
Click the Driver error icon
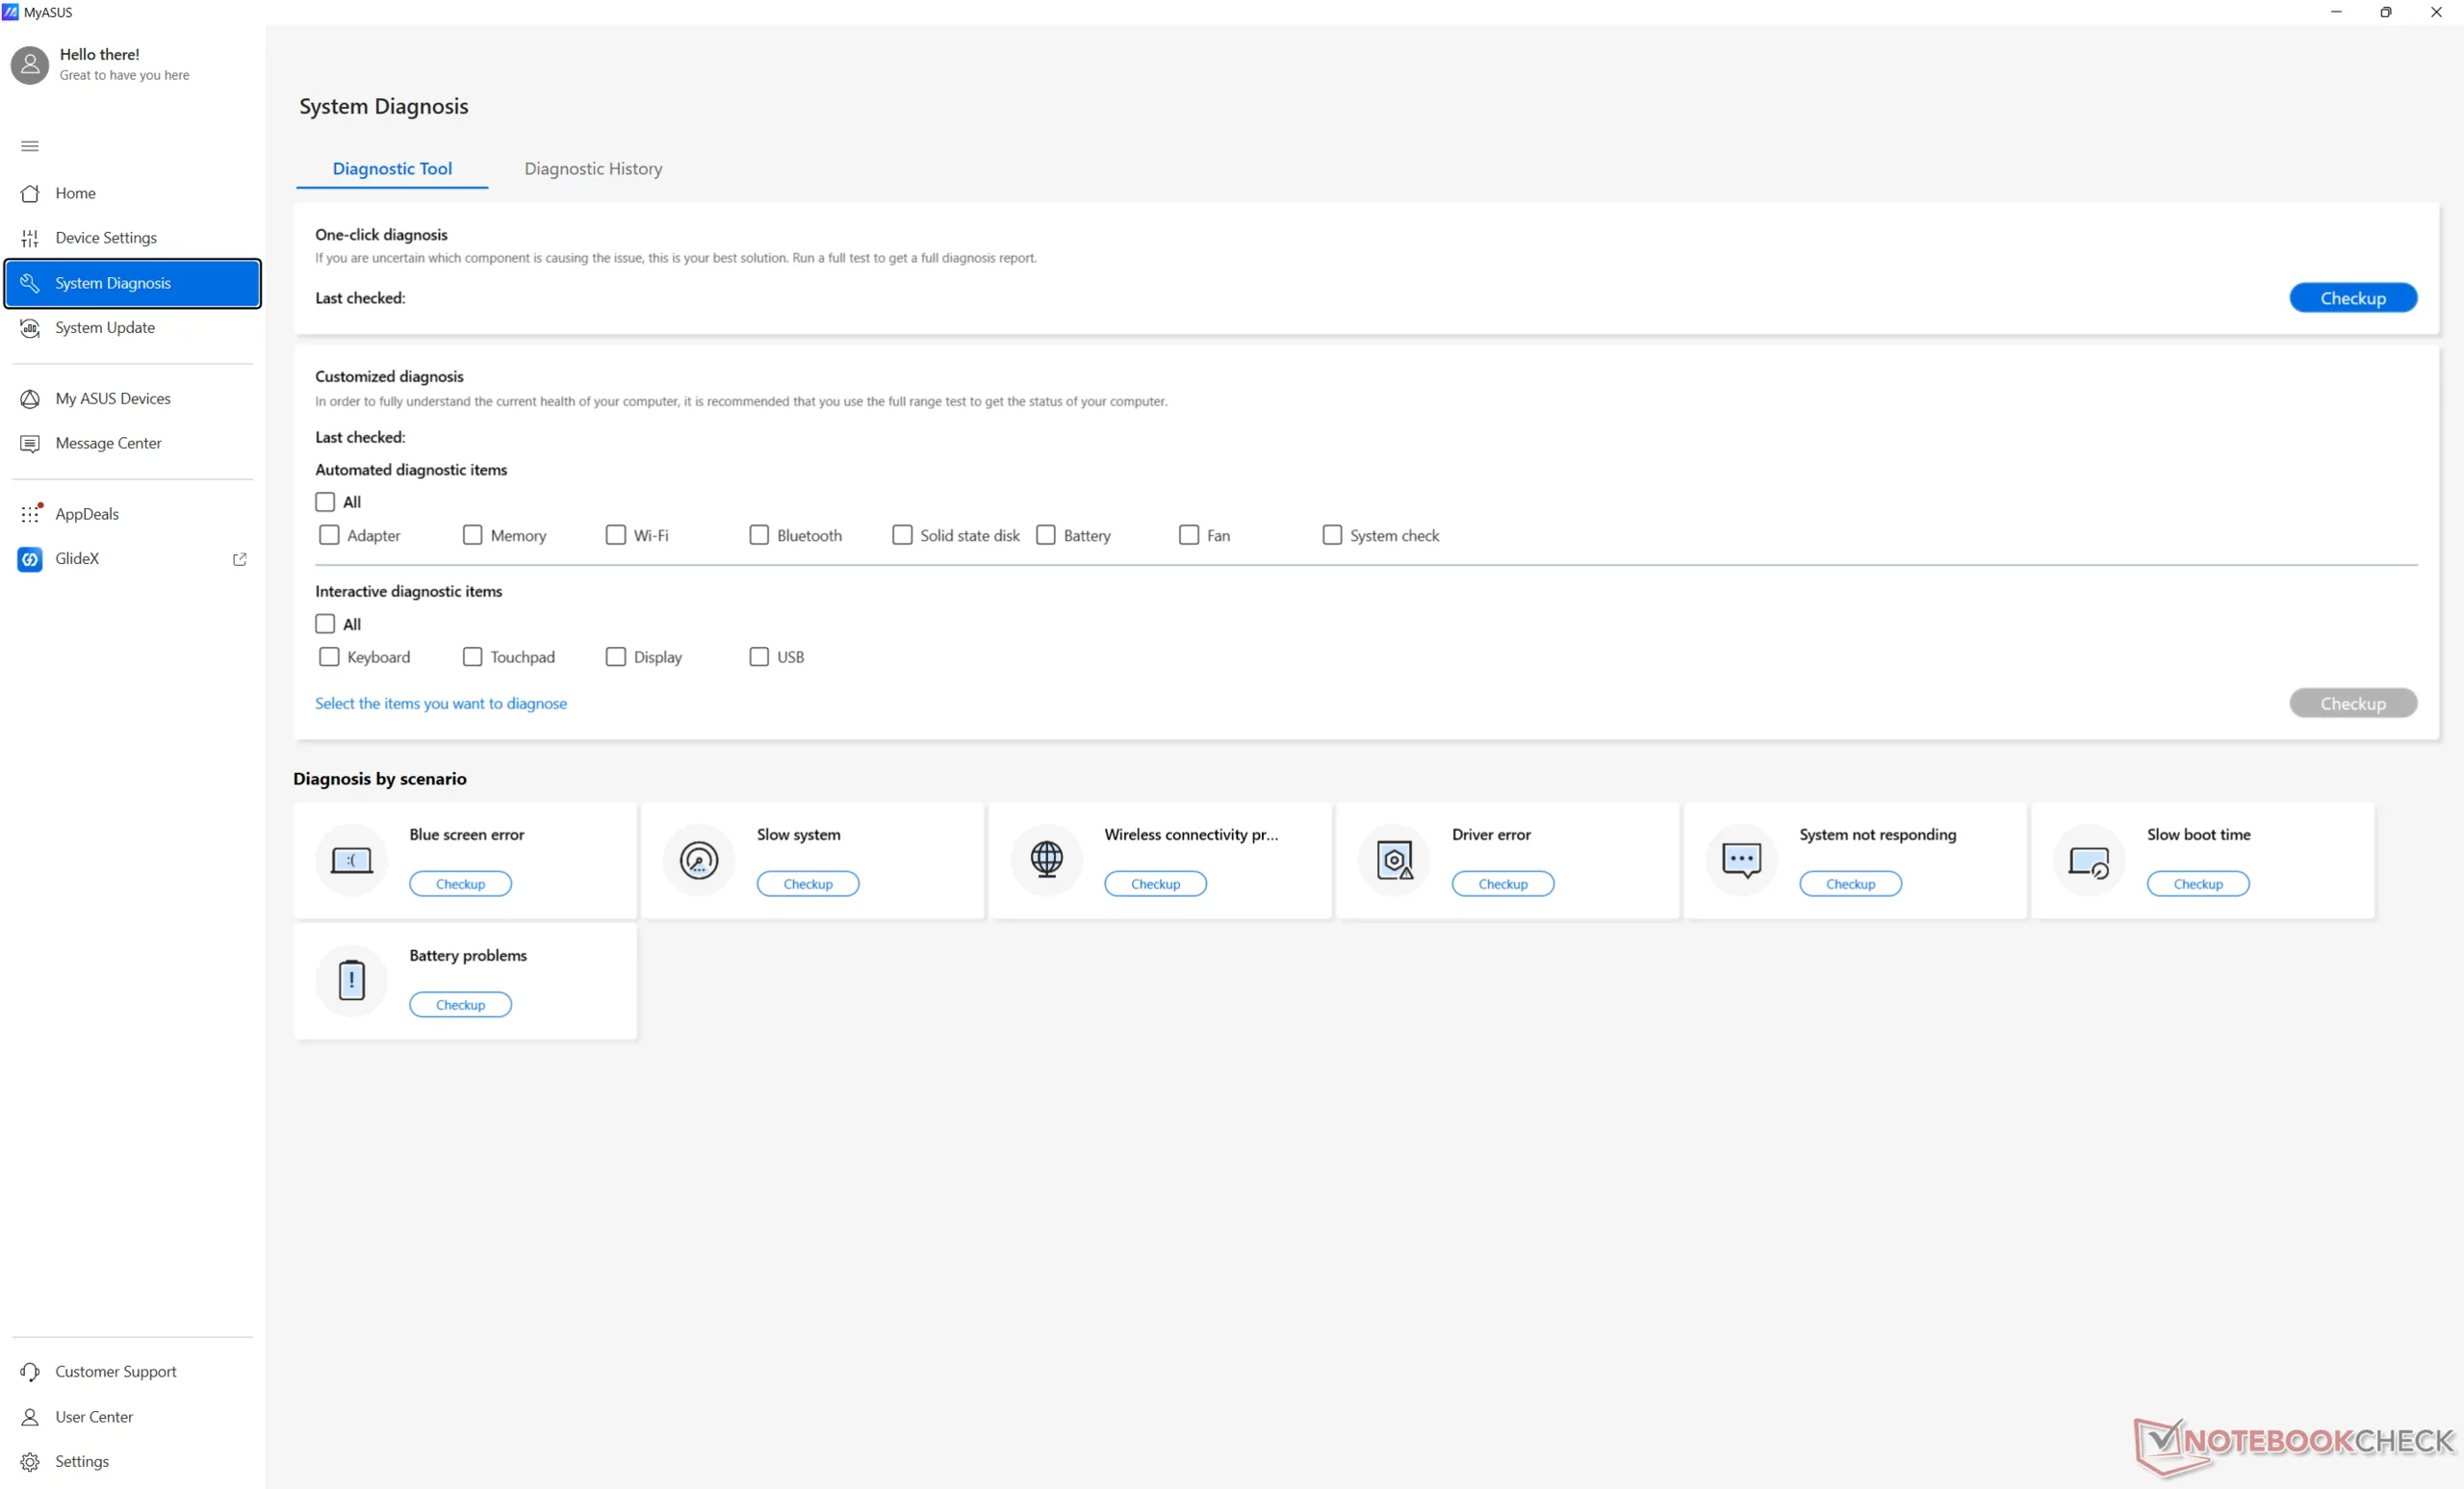pyautogui.click(x=1394, y=860)
